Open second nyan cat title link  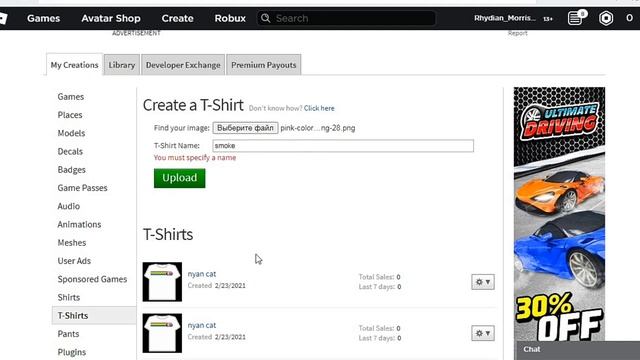click(x=202, y=325)
